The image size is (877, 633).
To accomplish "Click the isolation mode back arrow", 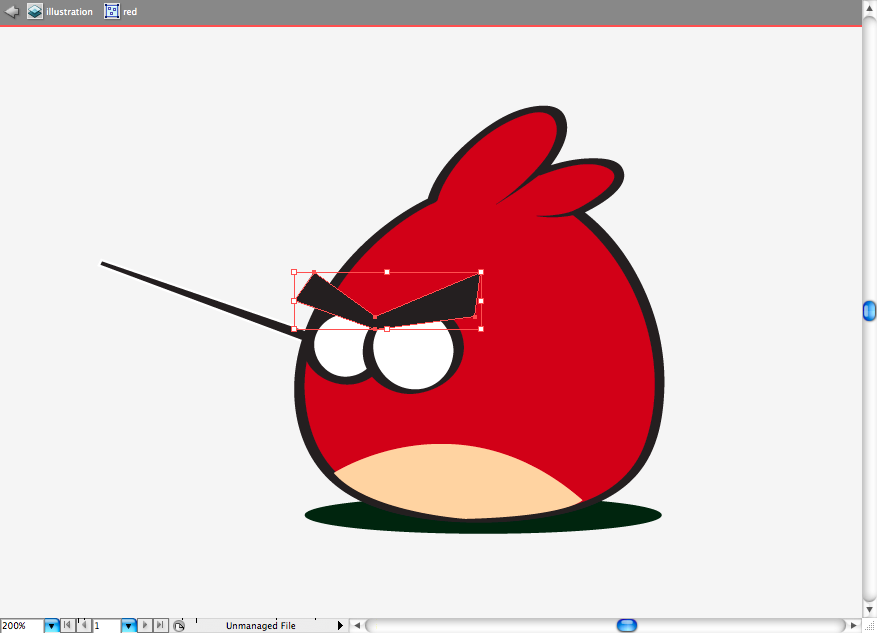I will 12,11.
